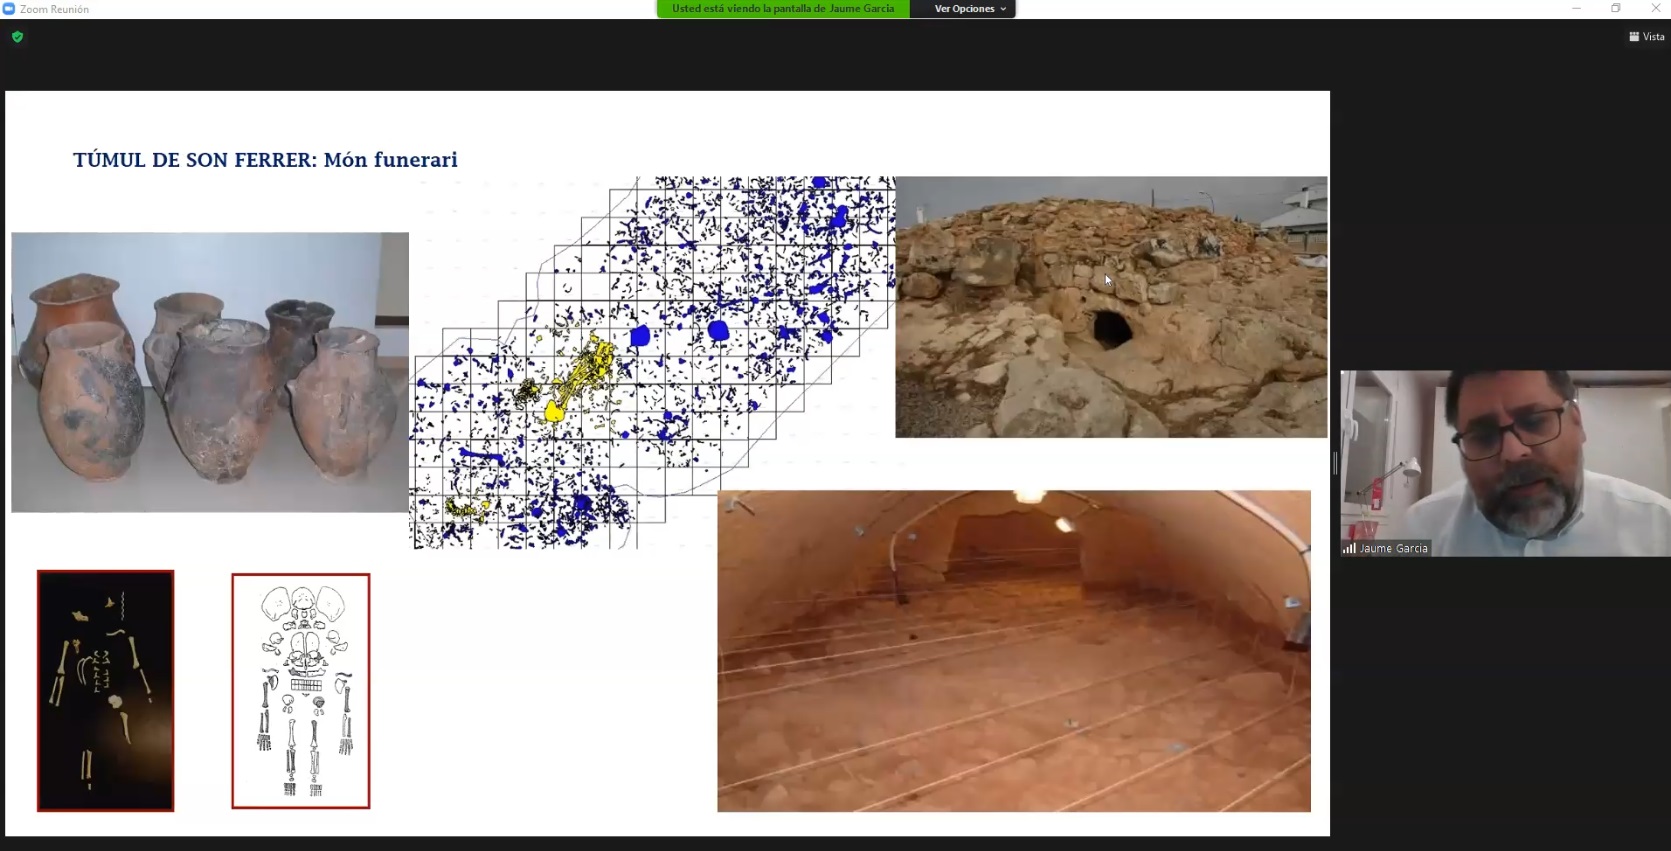1671x851 pixels.
Task: Click the screen-sharing notice for Jaume Garcia
Action: click(783, 9)
